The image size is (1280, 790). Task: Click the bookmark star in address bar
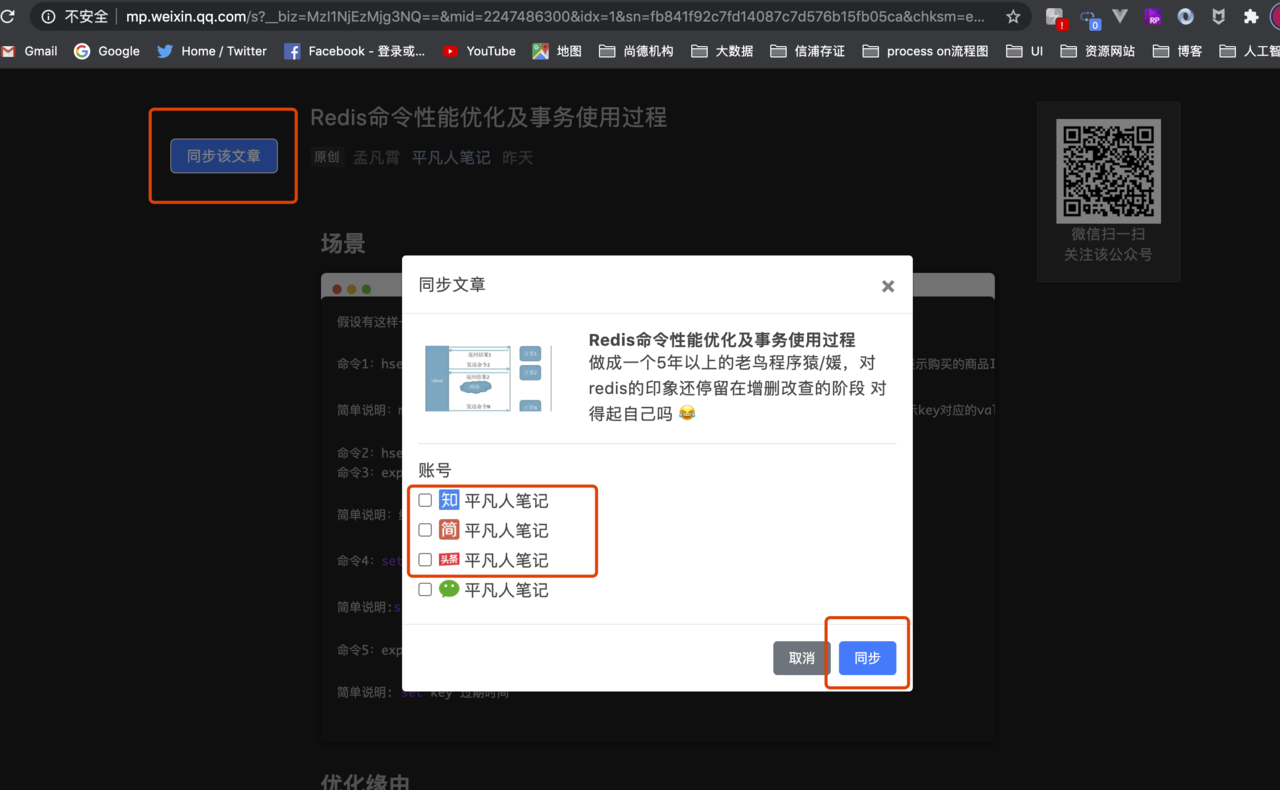coord(1013,16)
